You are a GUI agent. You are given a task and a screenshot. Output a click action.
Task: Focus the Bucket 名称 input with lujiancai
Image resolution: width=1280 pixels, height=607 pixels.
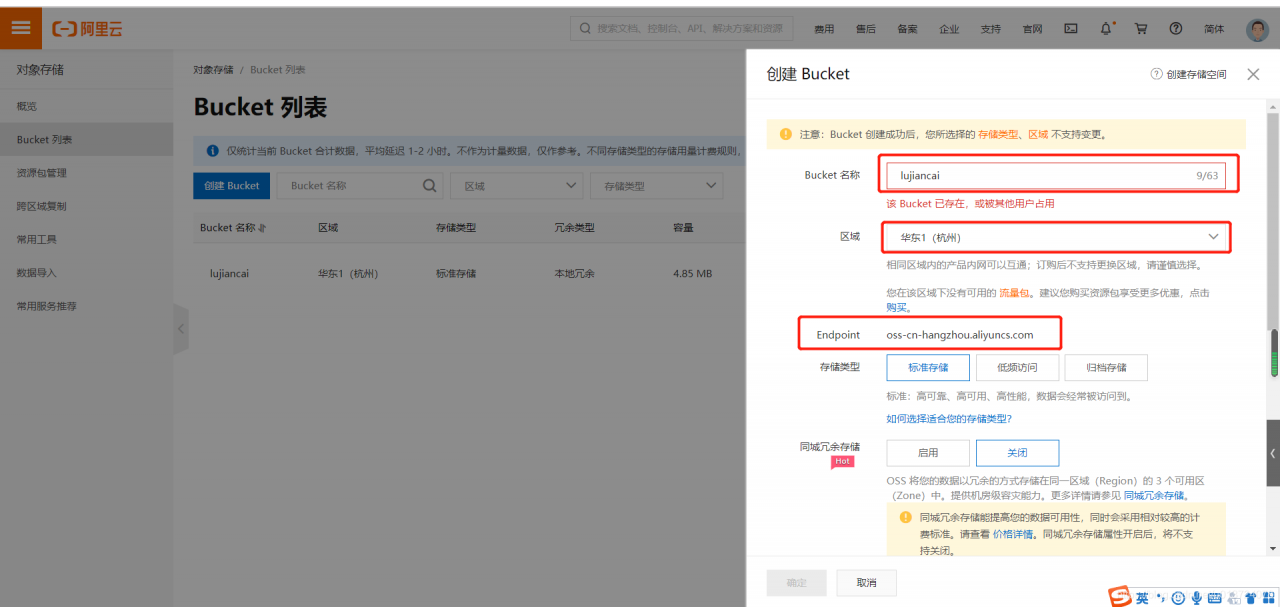click(x=1056, y=175)
